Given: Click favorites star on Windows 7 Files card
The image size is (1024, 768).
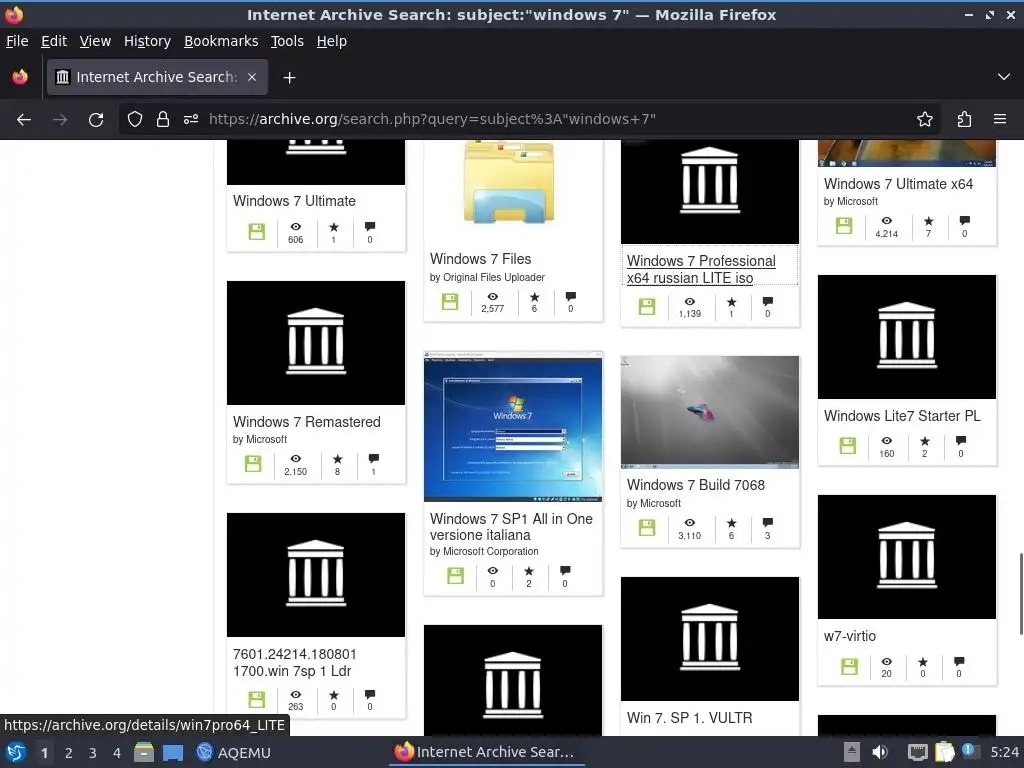Looking at the screenshot, I should (x=534, y=296).
